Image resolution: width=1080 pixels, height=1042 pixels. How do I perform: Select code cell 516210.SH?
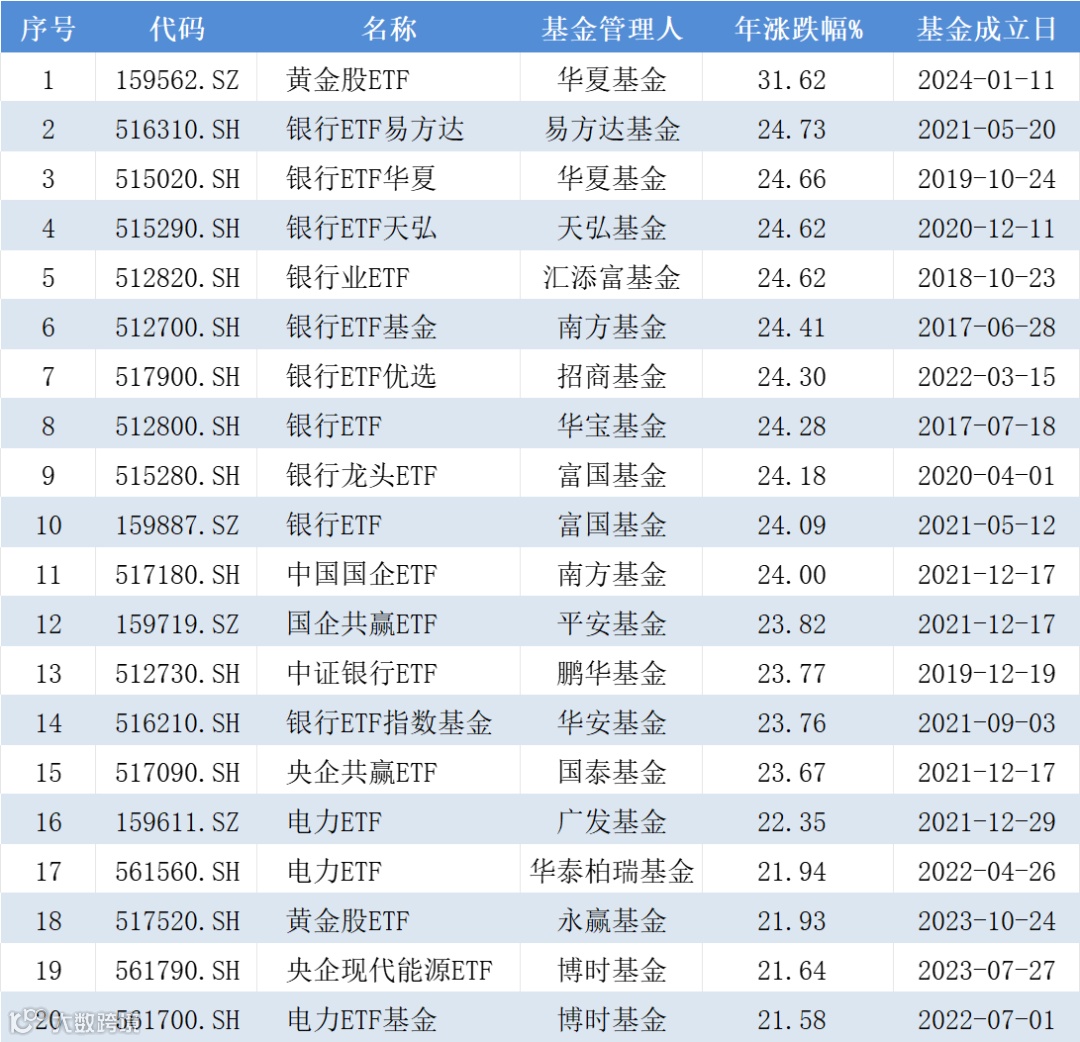177,723
